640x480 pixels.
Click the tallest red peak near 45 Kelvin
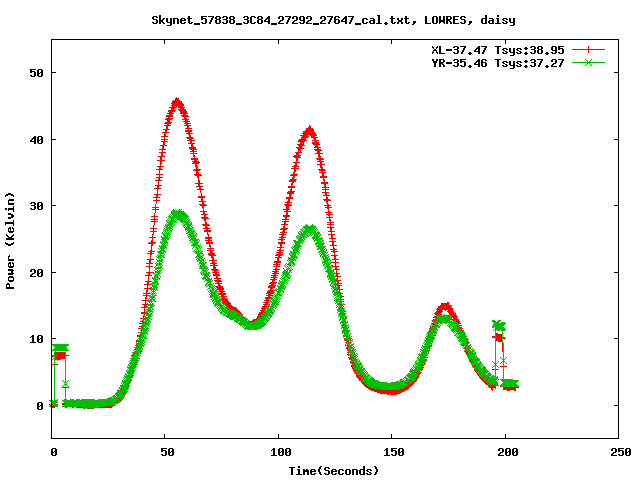click(176, 102)
